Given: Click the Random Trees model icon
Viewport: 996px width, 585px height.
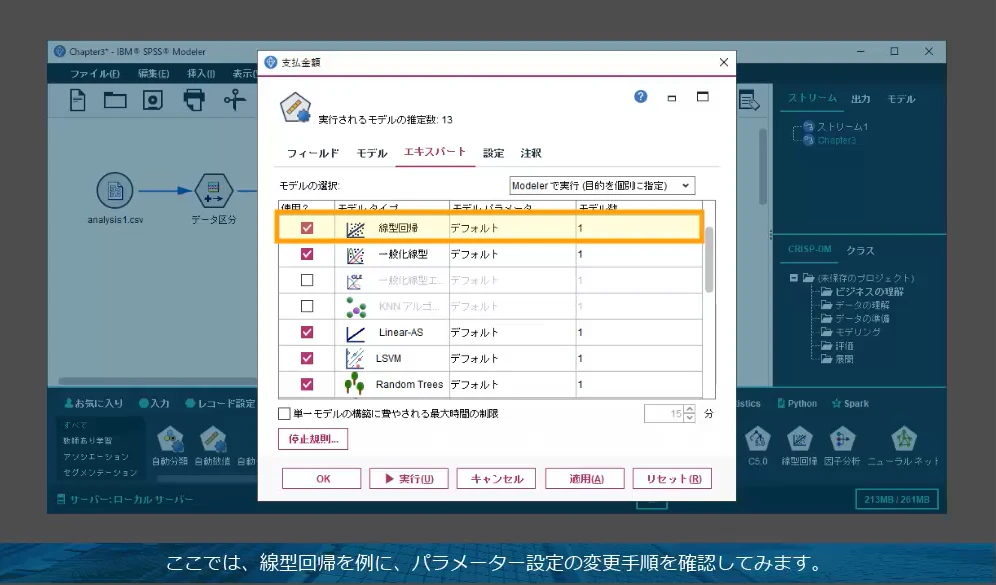Looking at the screenshot, I should tap(354, 384).
